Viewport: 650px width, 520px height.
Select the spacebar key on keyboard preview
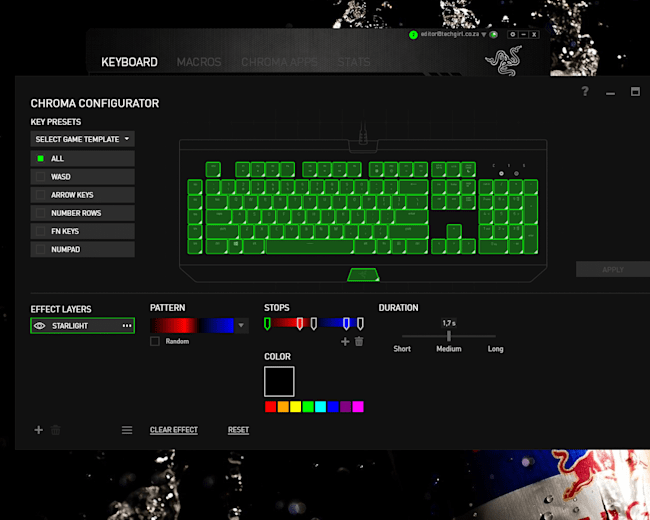click(310, 246)
